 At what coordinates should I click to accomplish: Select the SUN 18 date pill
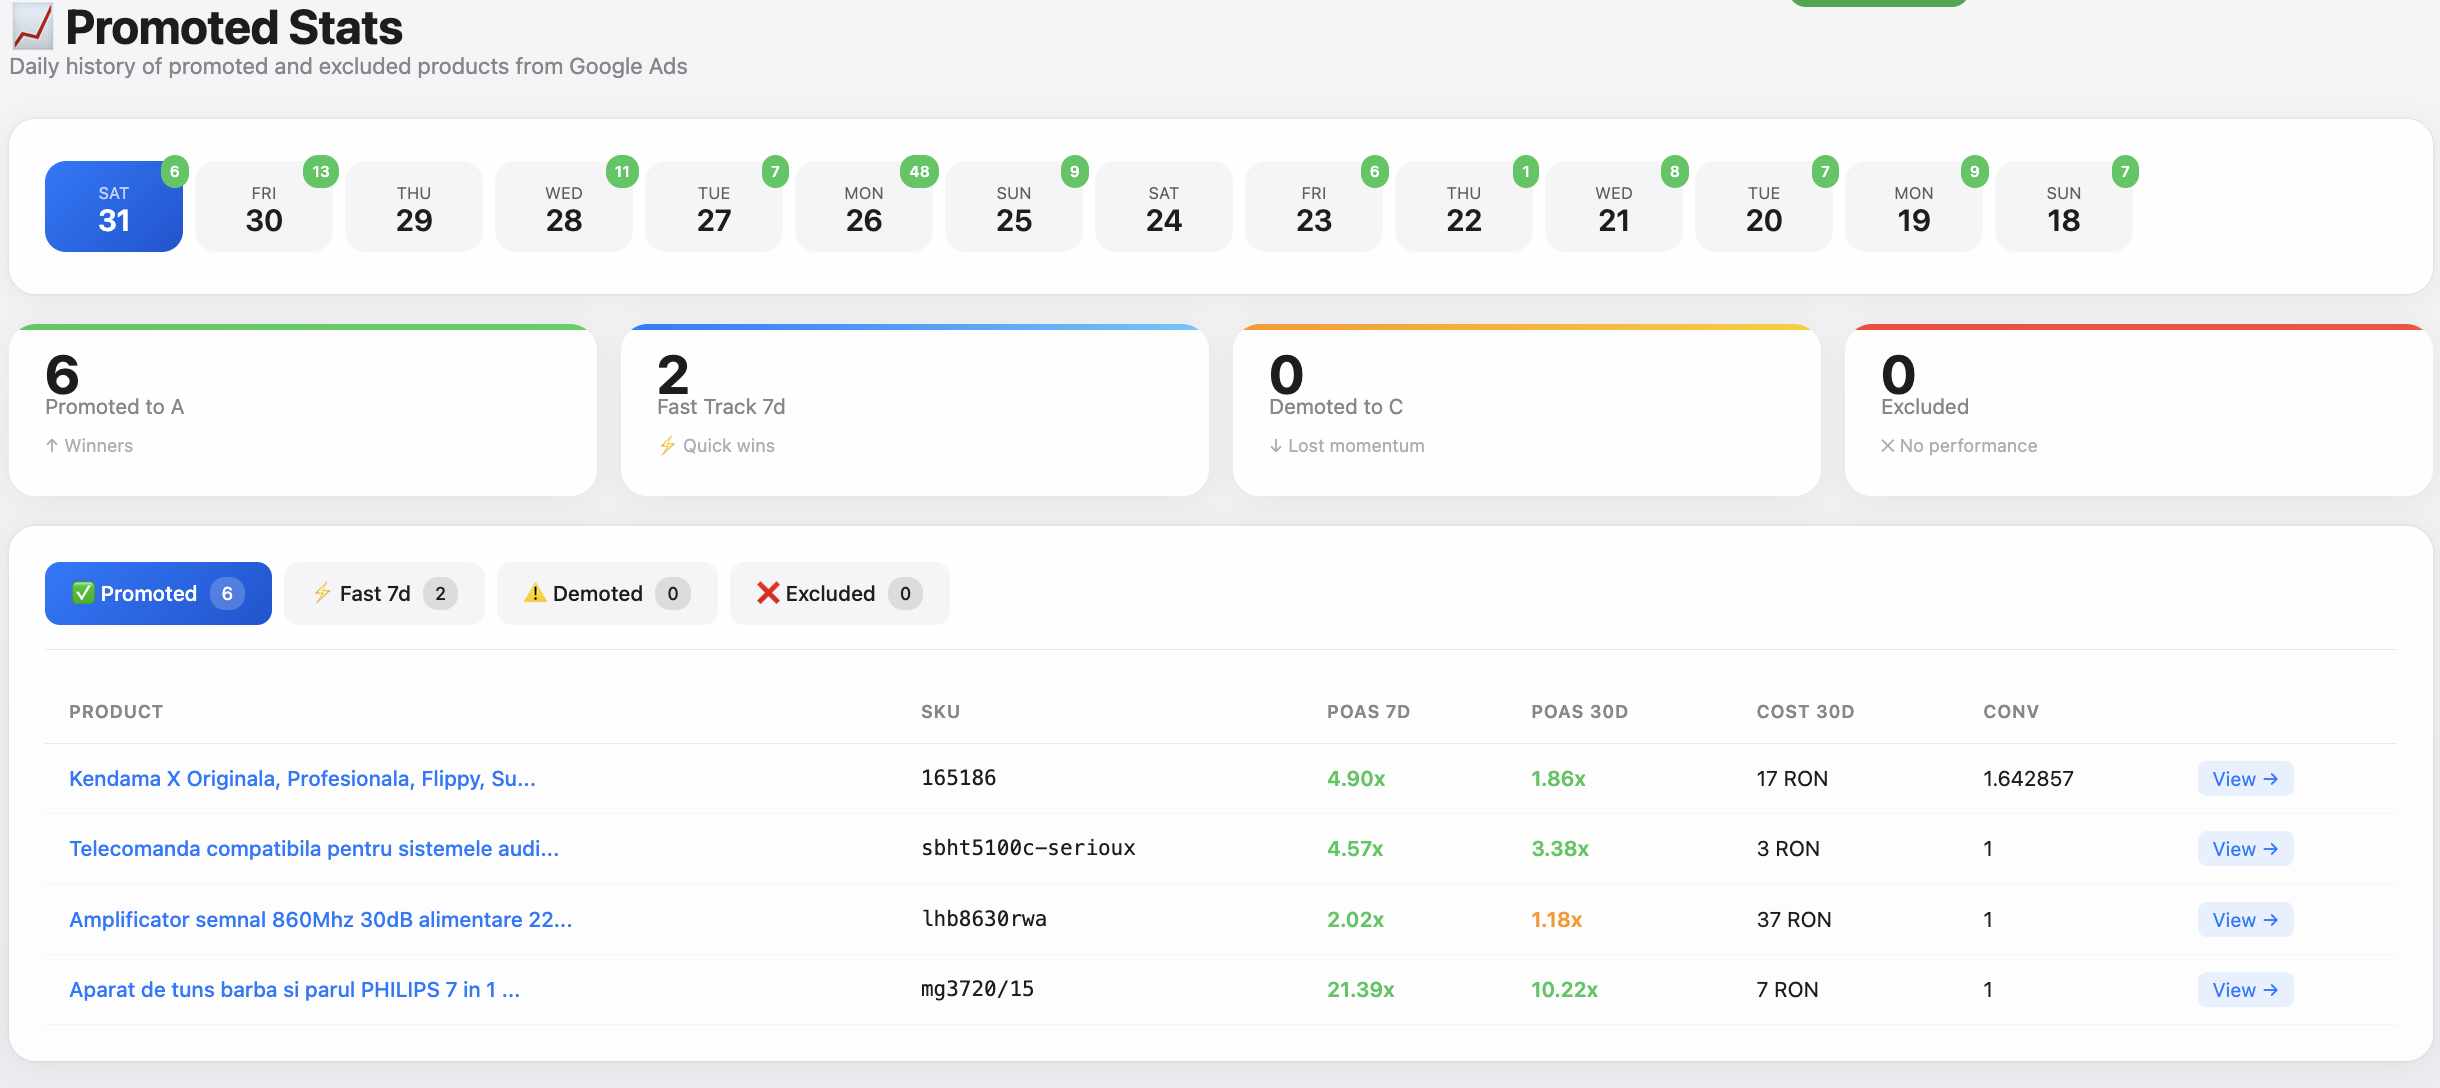point(2063,206)
